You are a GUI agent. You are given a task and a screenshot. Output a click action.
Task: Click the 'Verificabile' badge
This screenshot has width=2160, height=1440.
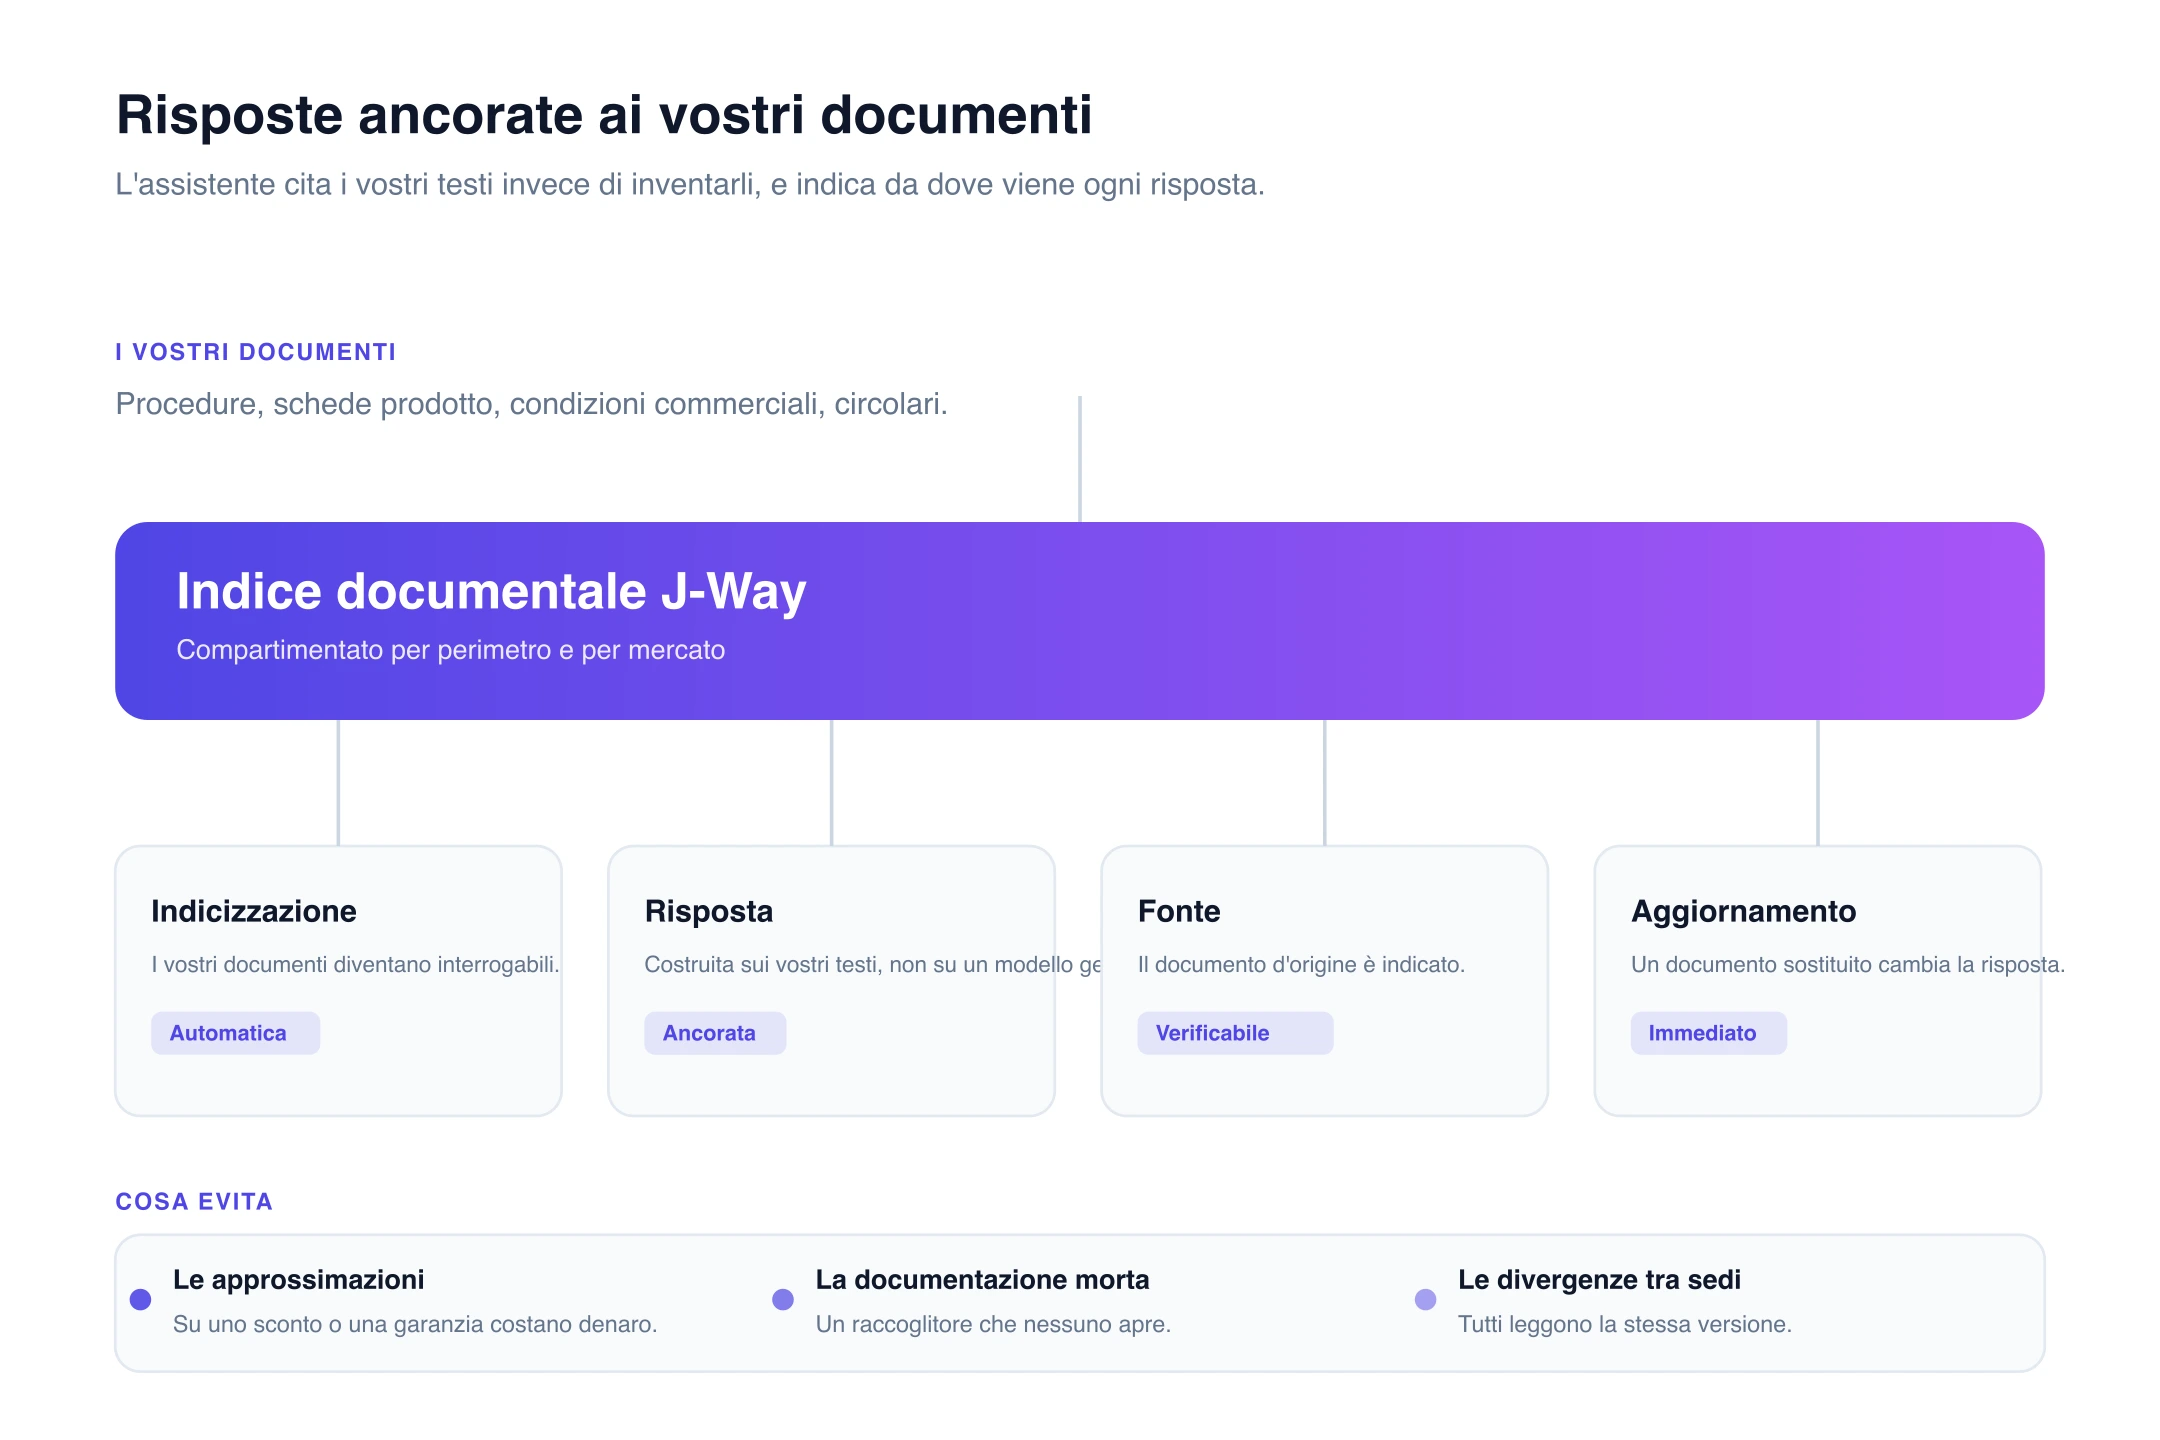click(x=1235, y=1033)
